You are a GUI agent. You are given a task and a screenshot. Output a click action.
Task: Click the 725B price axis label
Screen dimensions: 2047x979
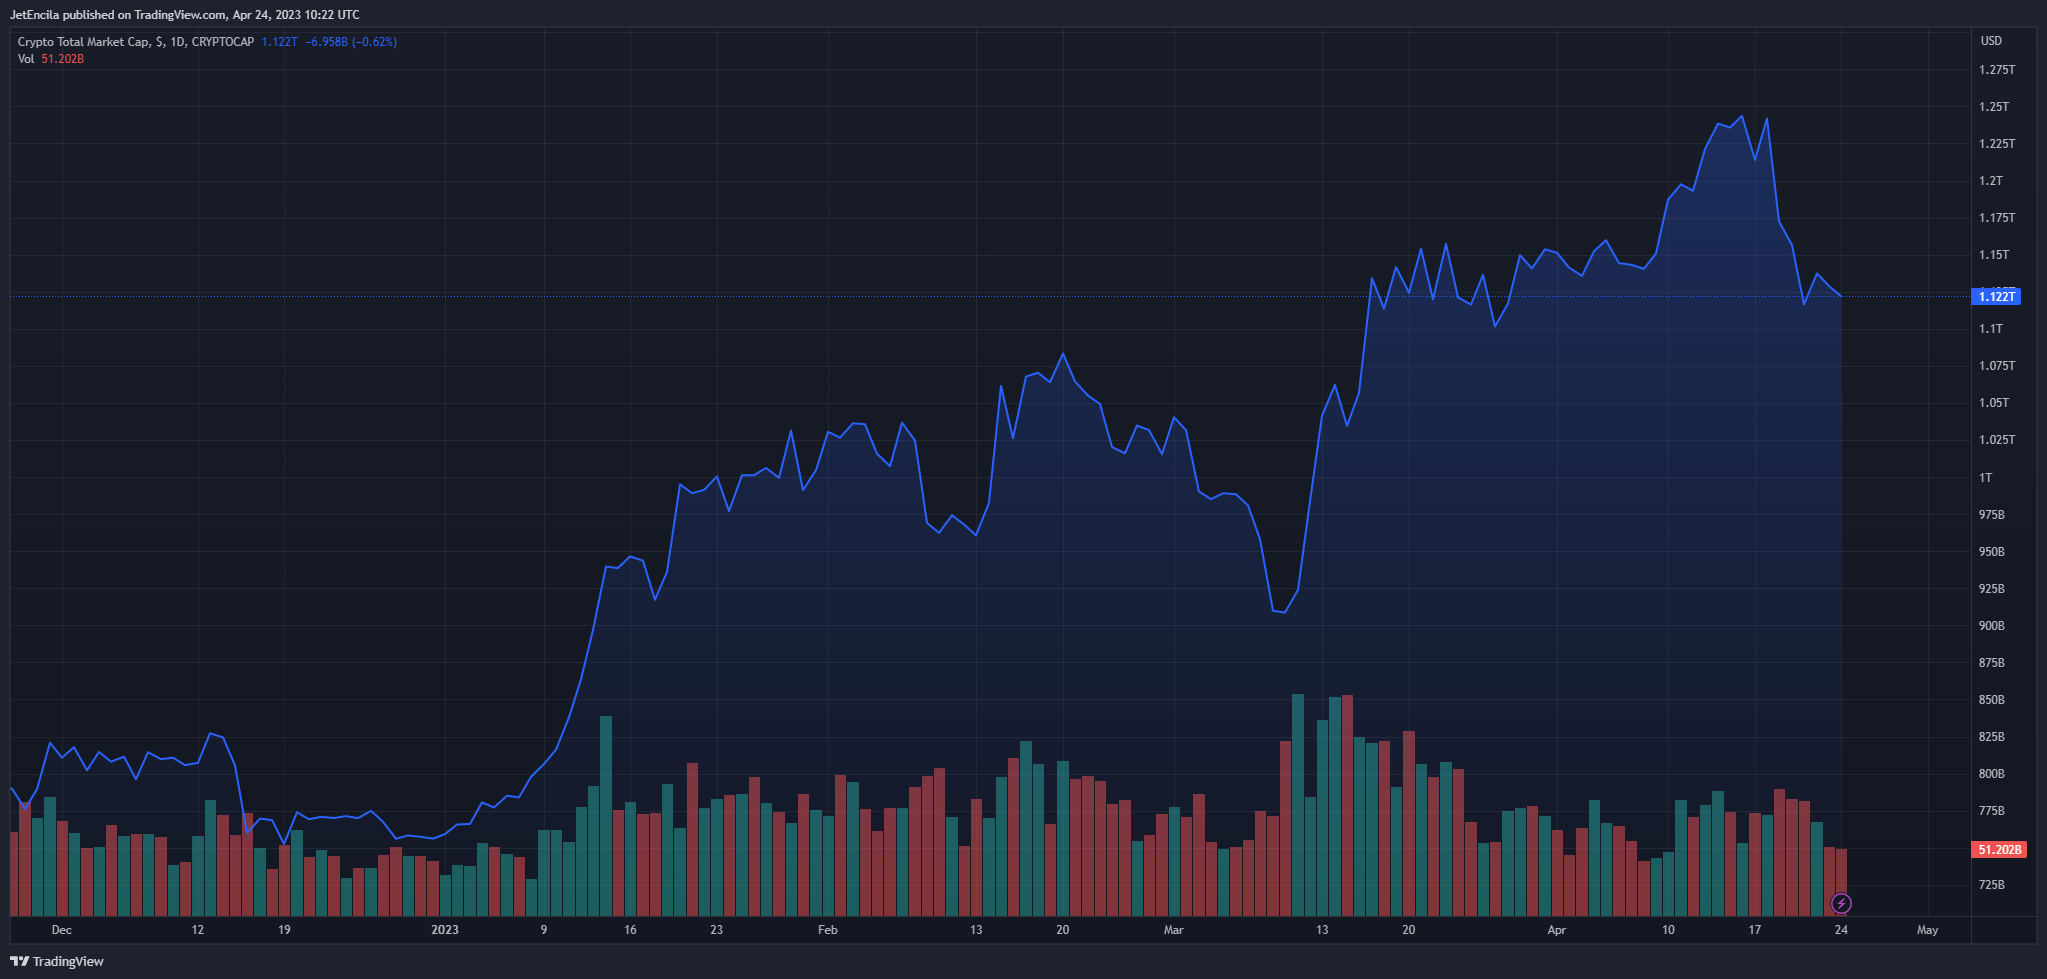[1991, 885]
